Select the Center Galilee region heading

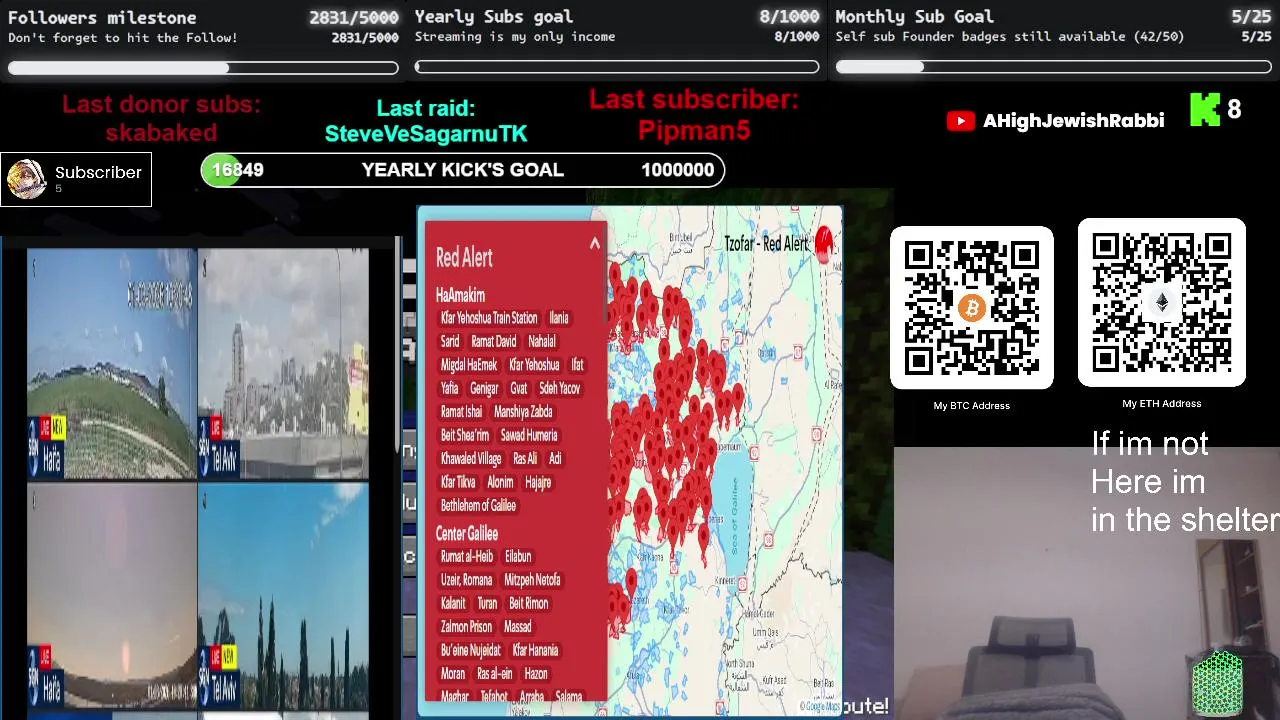tap(467, 534)
